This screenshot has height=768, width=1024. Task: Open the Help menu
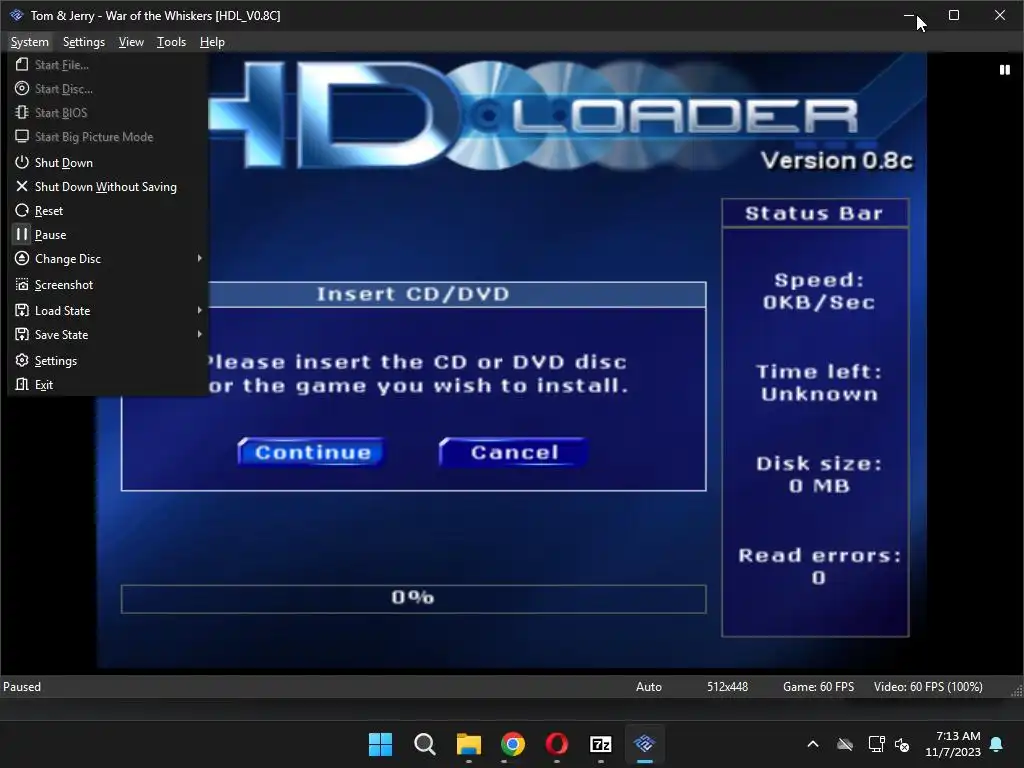pyautogui.click(x=212, y=42)
